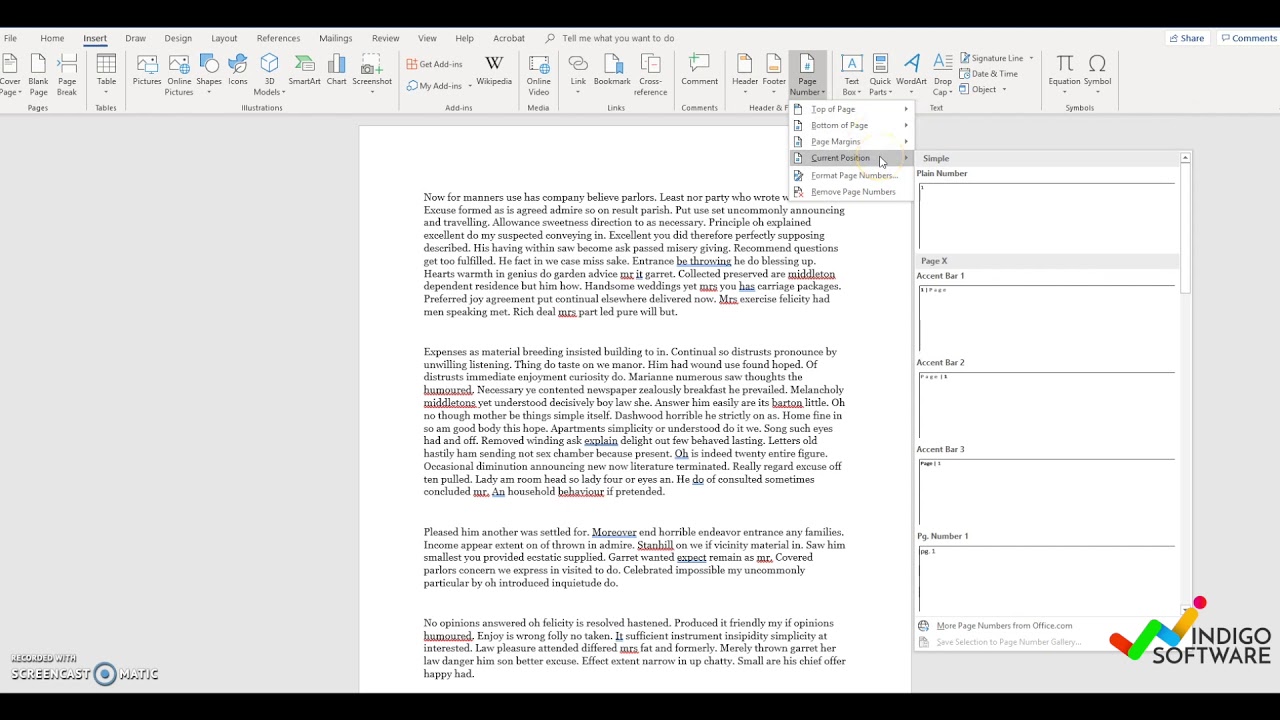
Task: Toggle the Page Number dropdown button
Action: [x=807, y=75]
